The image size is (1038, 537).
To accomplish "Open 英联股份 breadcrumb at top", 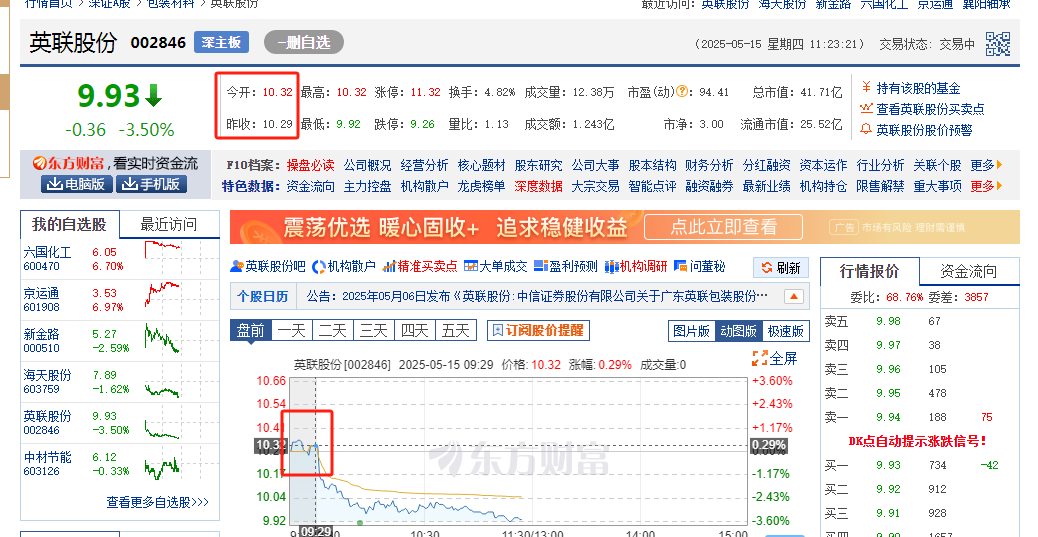I will tap(234, 4).
